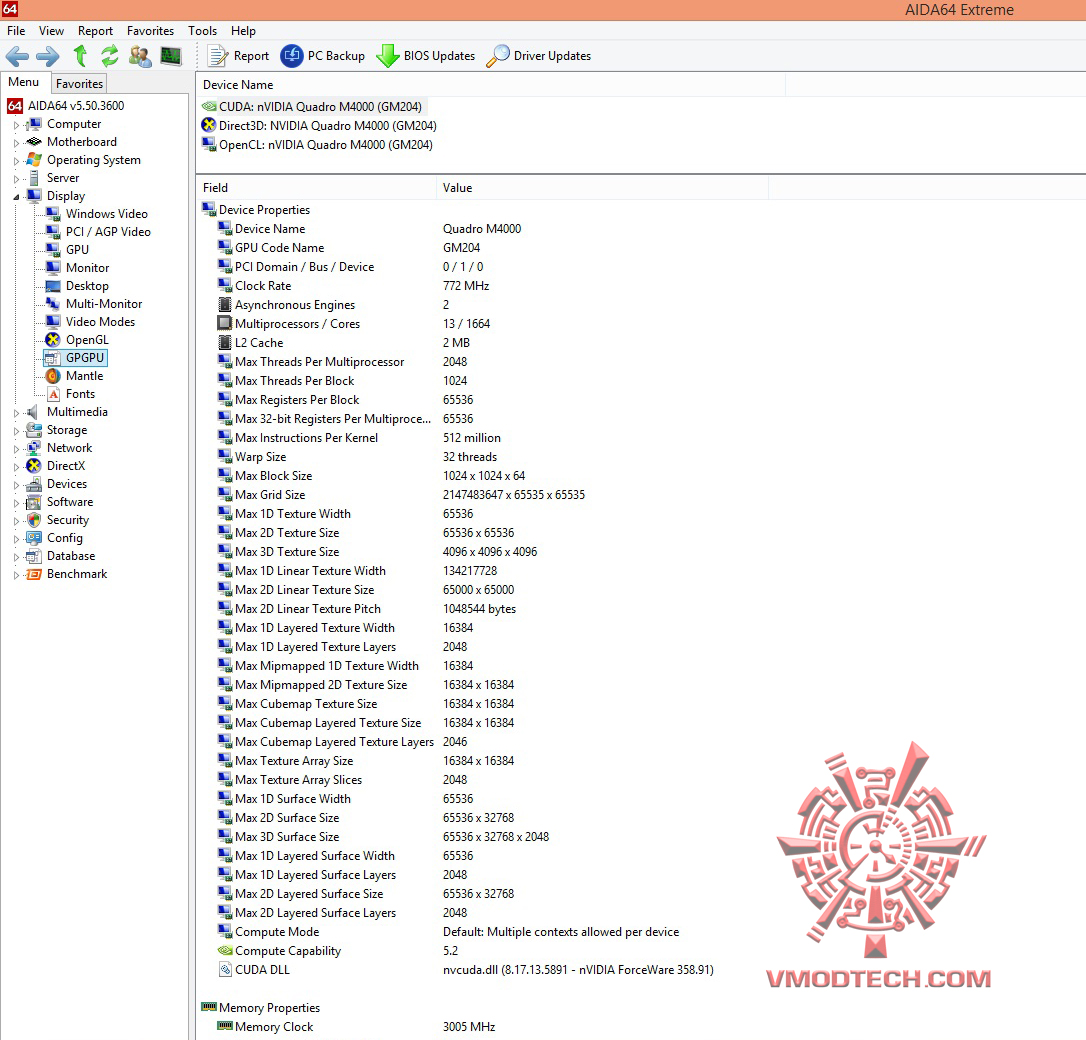Click the Back navigation arrow
The image size is (1086, 1040).
coord(17,55)
